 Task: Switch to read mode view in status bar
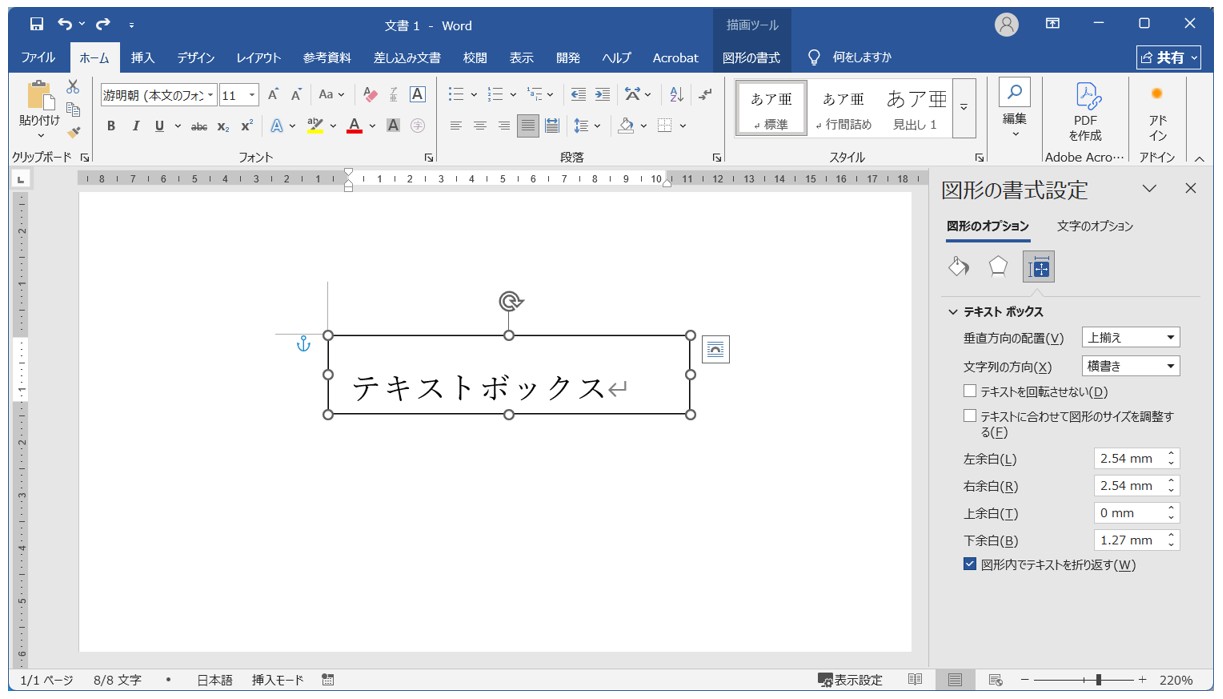915,680
